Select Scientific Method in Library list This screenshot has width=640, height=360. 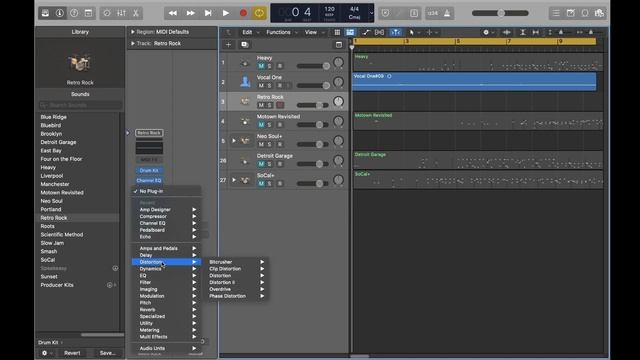coord(62,234)
